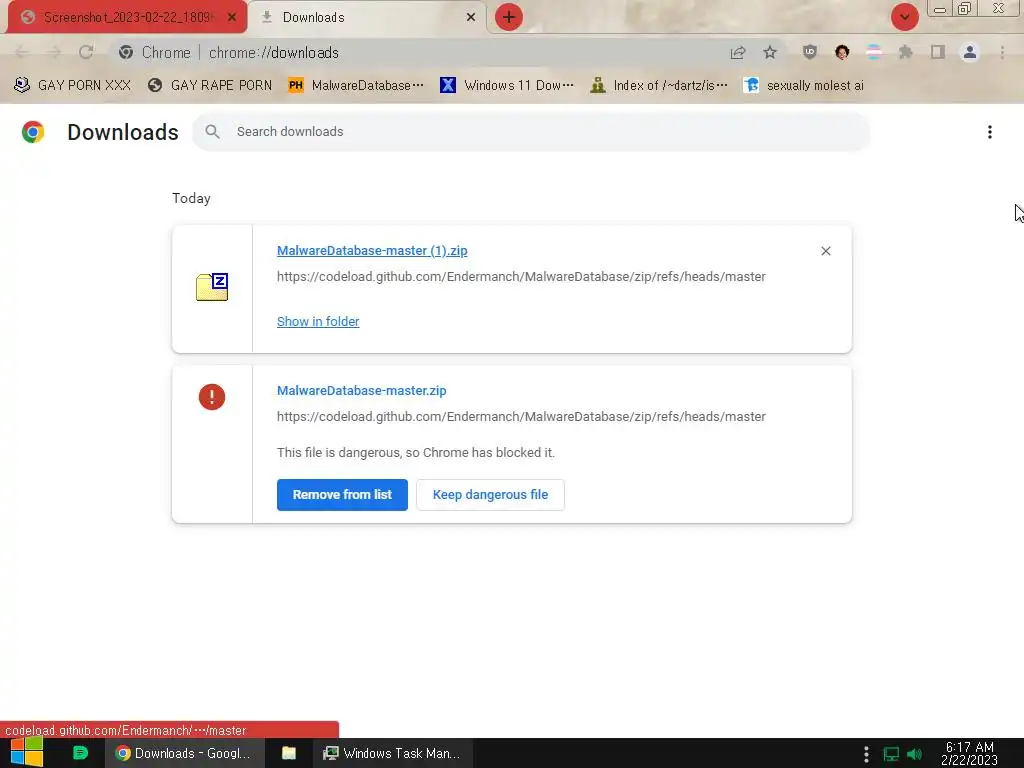
Task: Click the Chrome site info icon
Action: coord(126,52)
